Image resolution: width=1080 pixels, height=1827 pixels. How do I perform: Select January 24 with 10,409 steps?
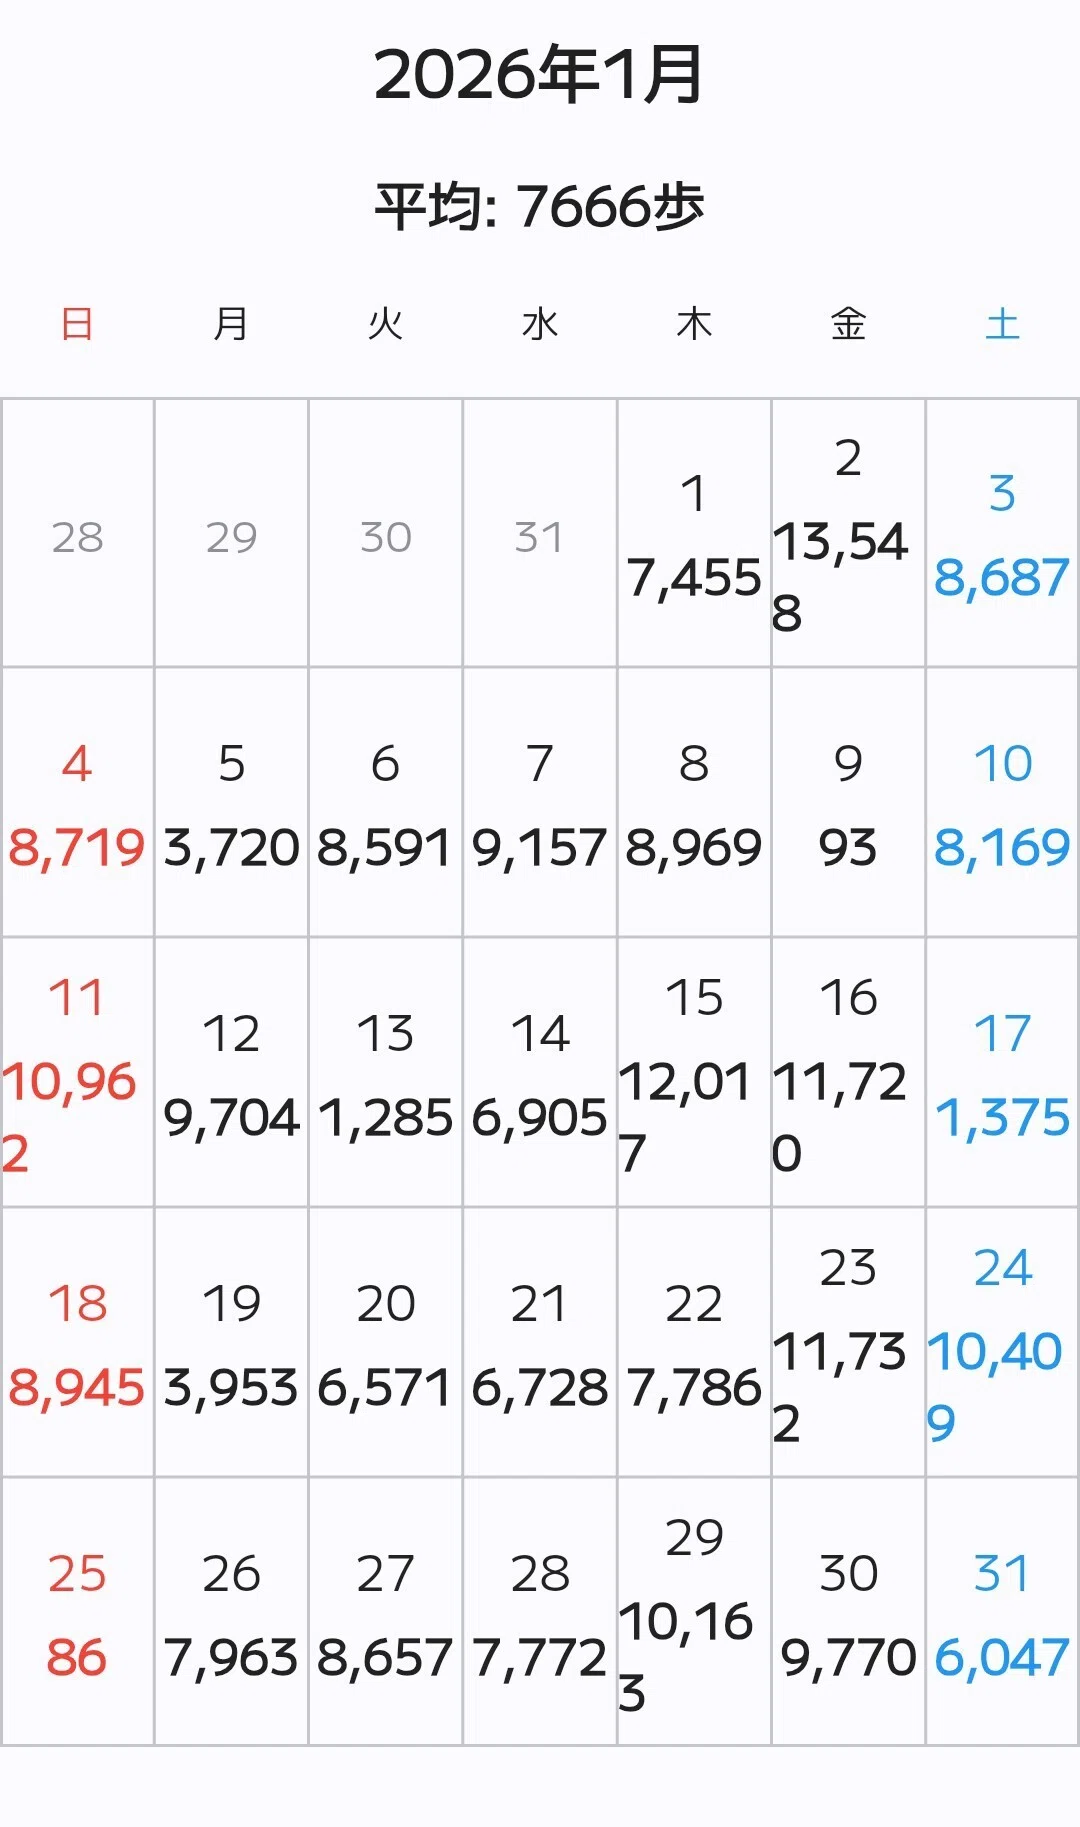point(1002,1343)
